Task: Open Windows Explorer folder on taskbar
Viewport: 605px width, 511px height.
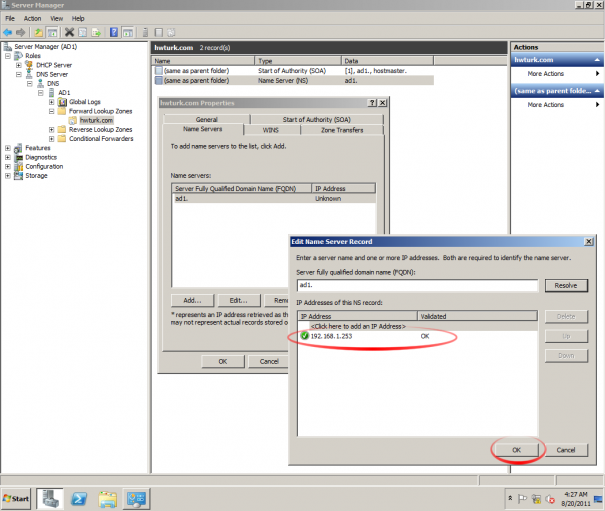Action: (108, 499)
